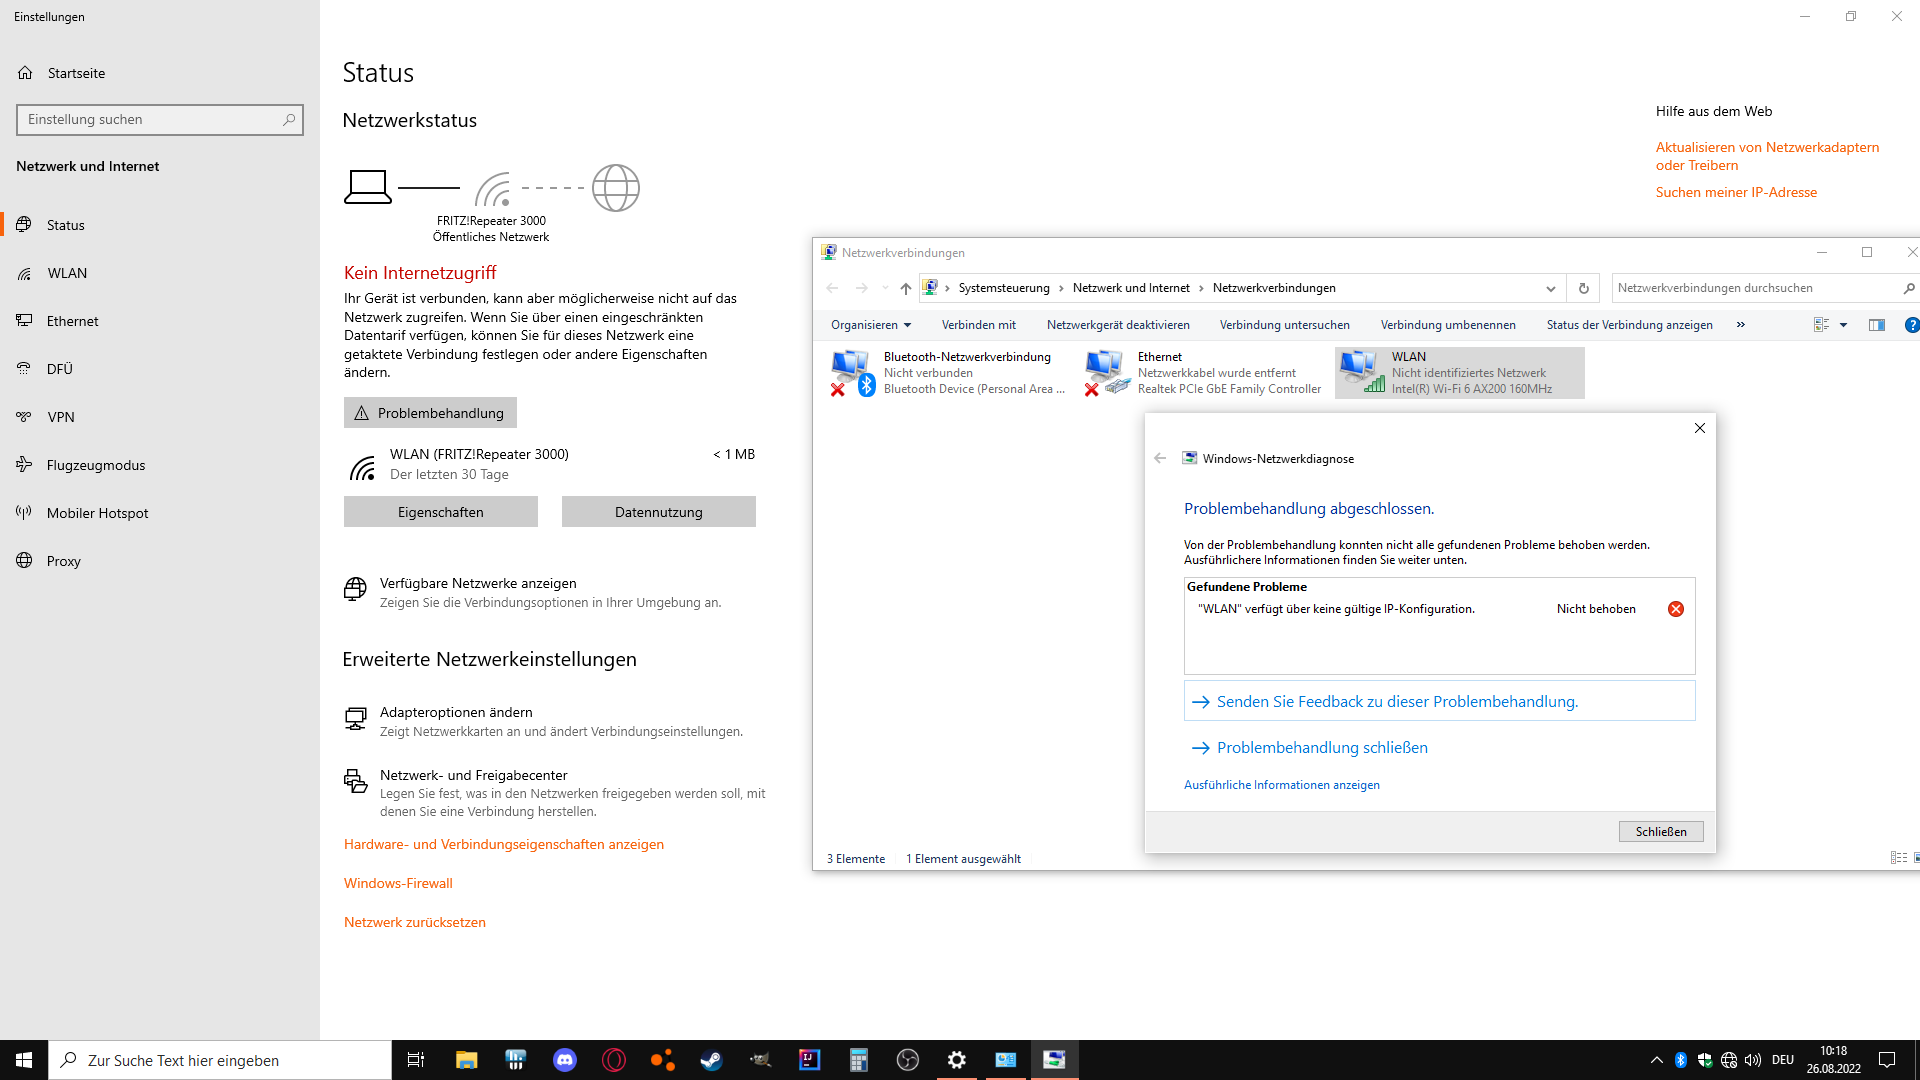The image size is (1920, 1080).
Task: Toggle the preview pane icon
Action: pyautogui.click(x=1876, y=325)
